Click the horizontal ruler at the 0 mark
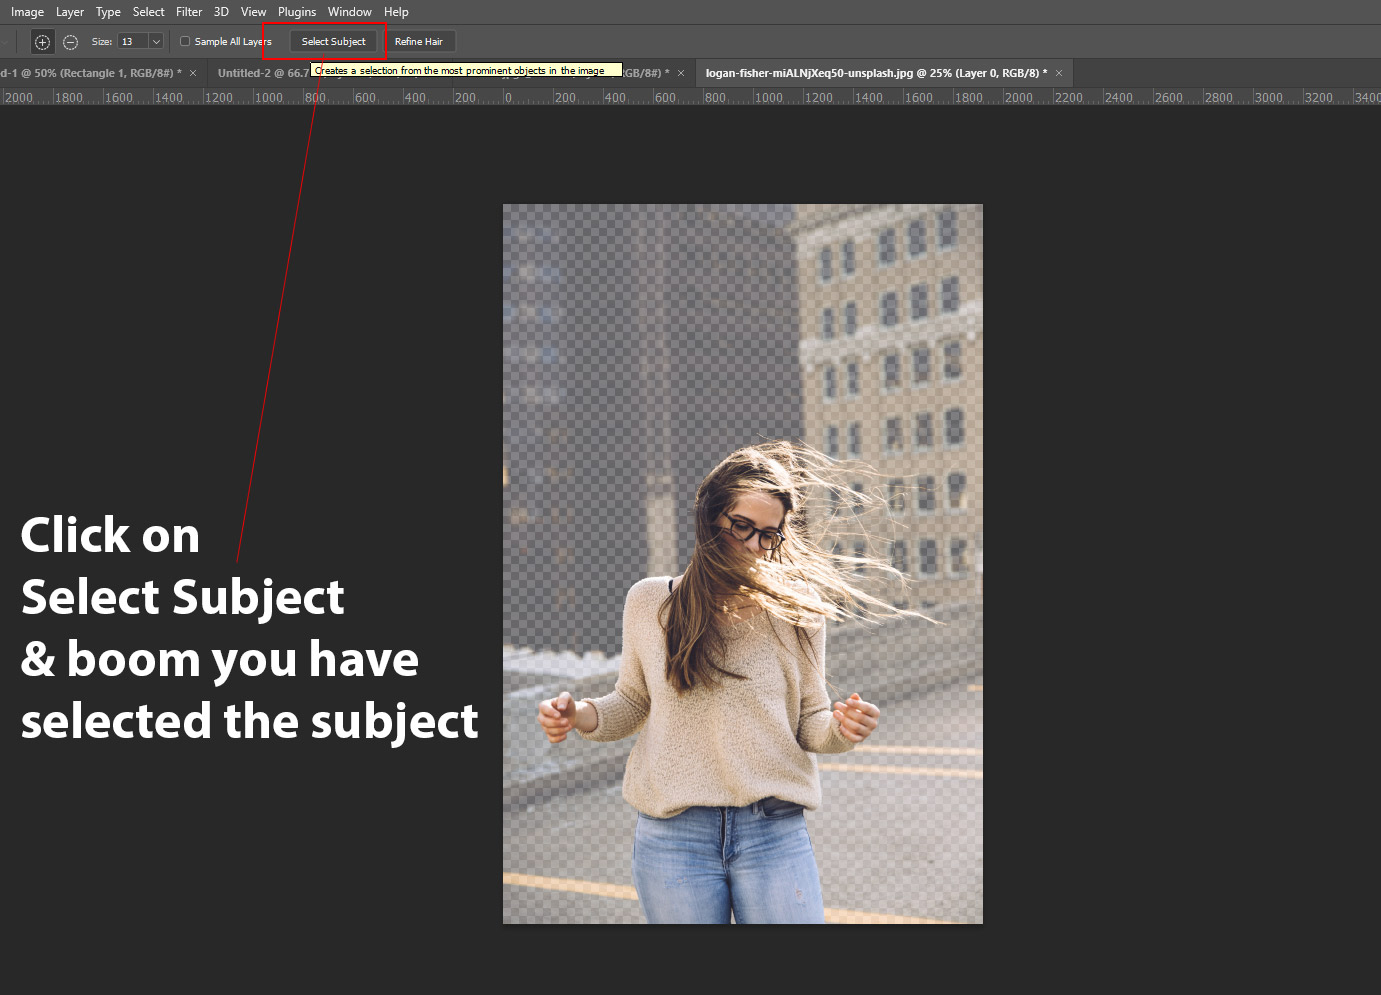 click(x=505, y=97)
